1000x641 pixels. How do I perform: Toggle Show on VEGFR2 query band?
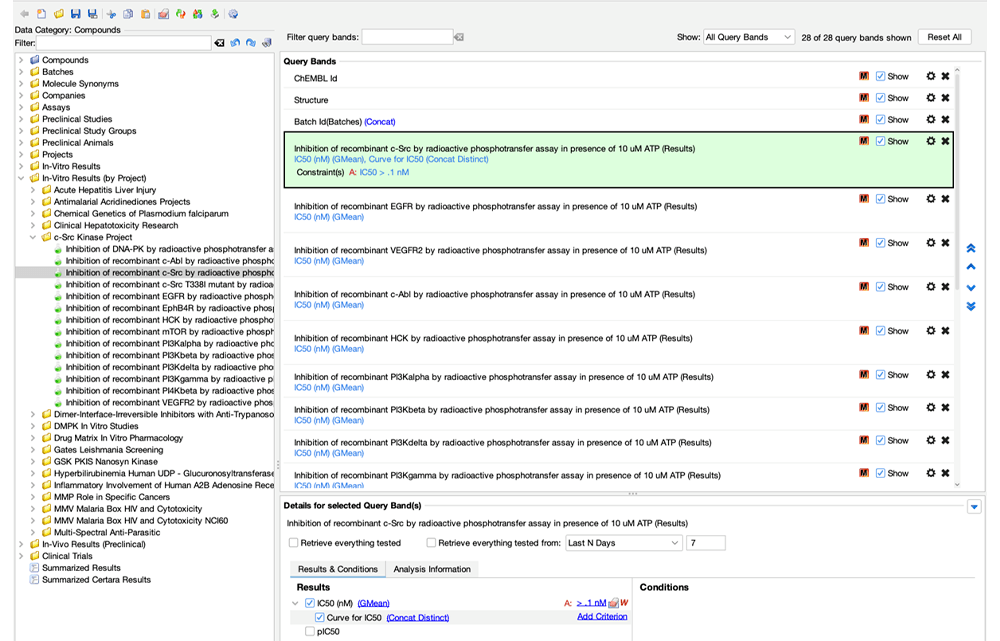(x=880, y=243)
